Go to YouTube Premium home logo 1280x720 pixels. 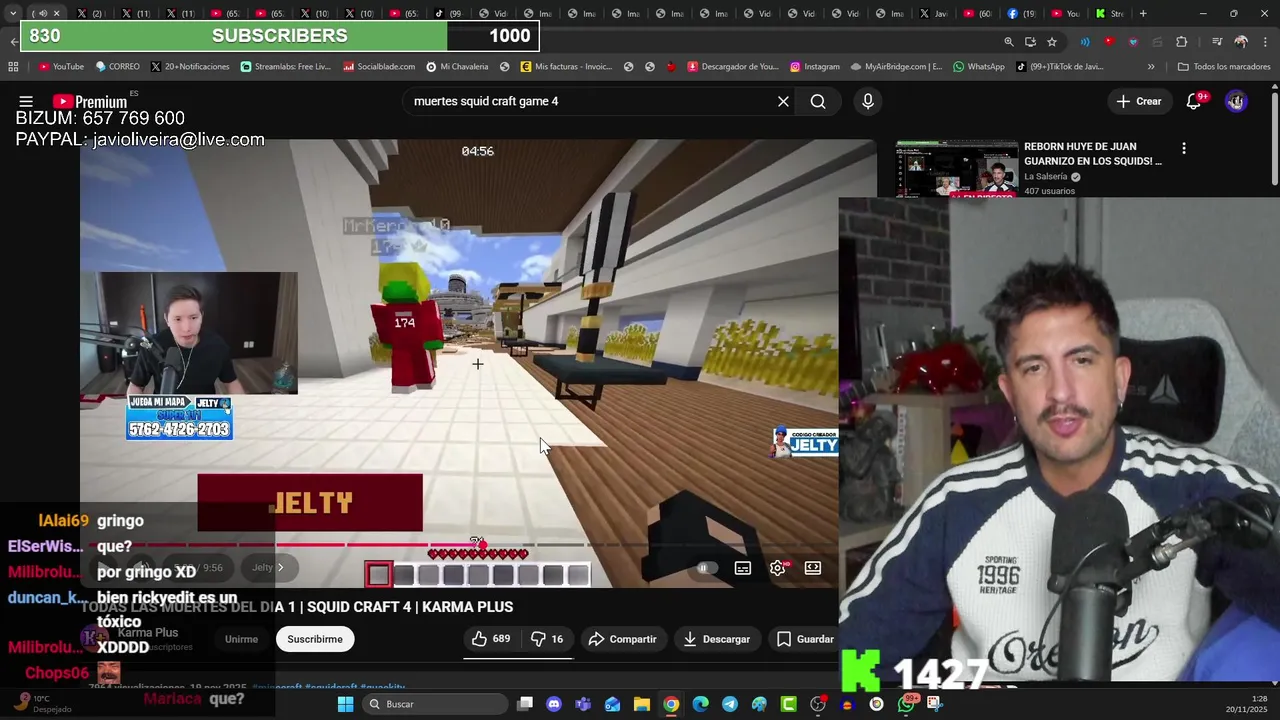click(x=90, y=101)
